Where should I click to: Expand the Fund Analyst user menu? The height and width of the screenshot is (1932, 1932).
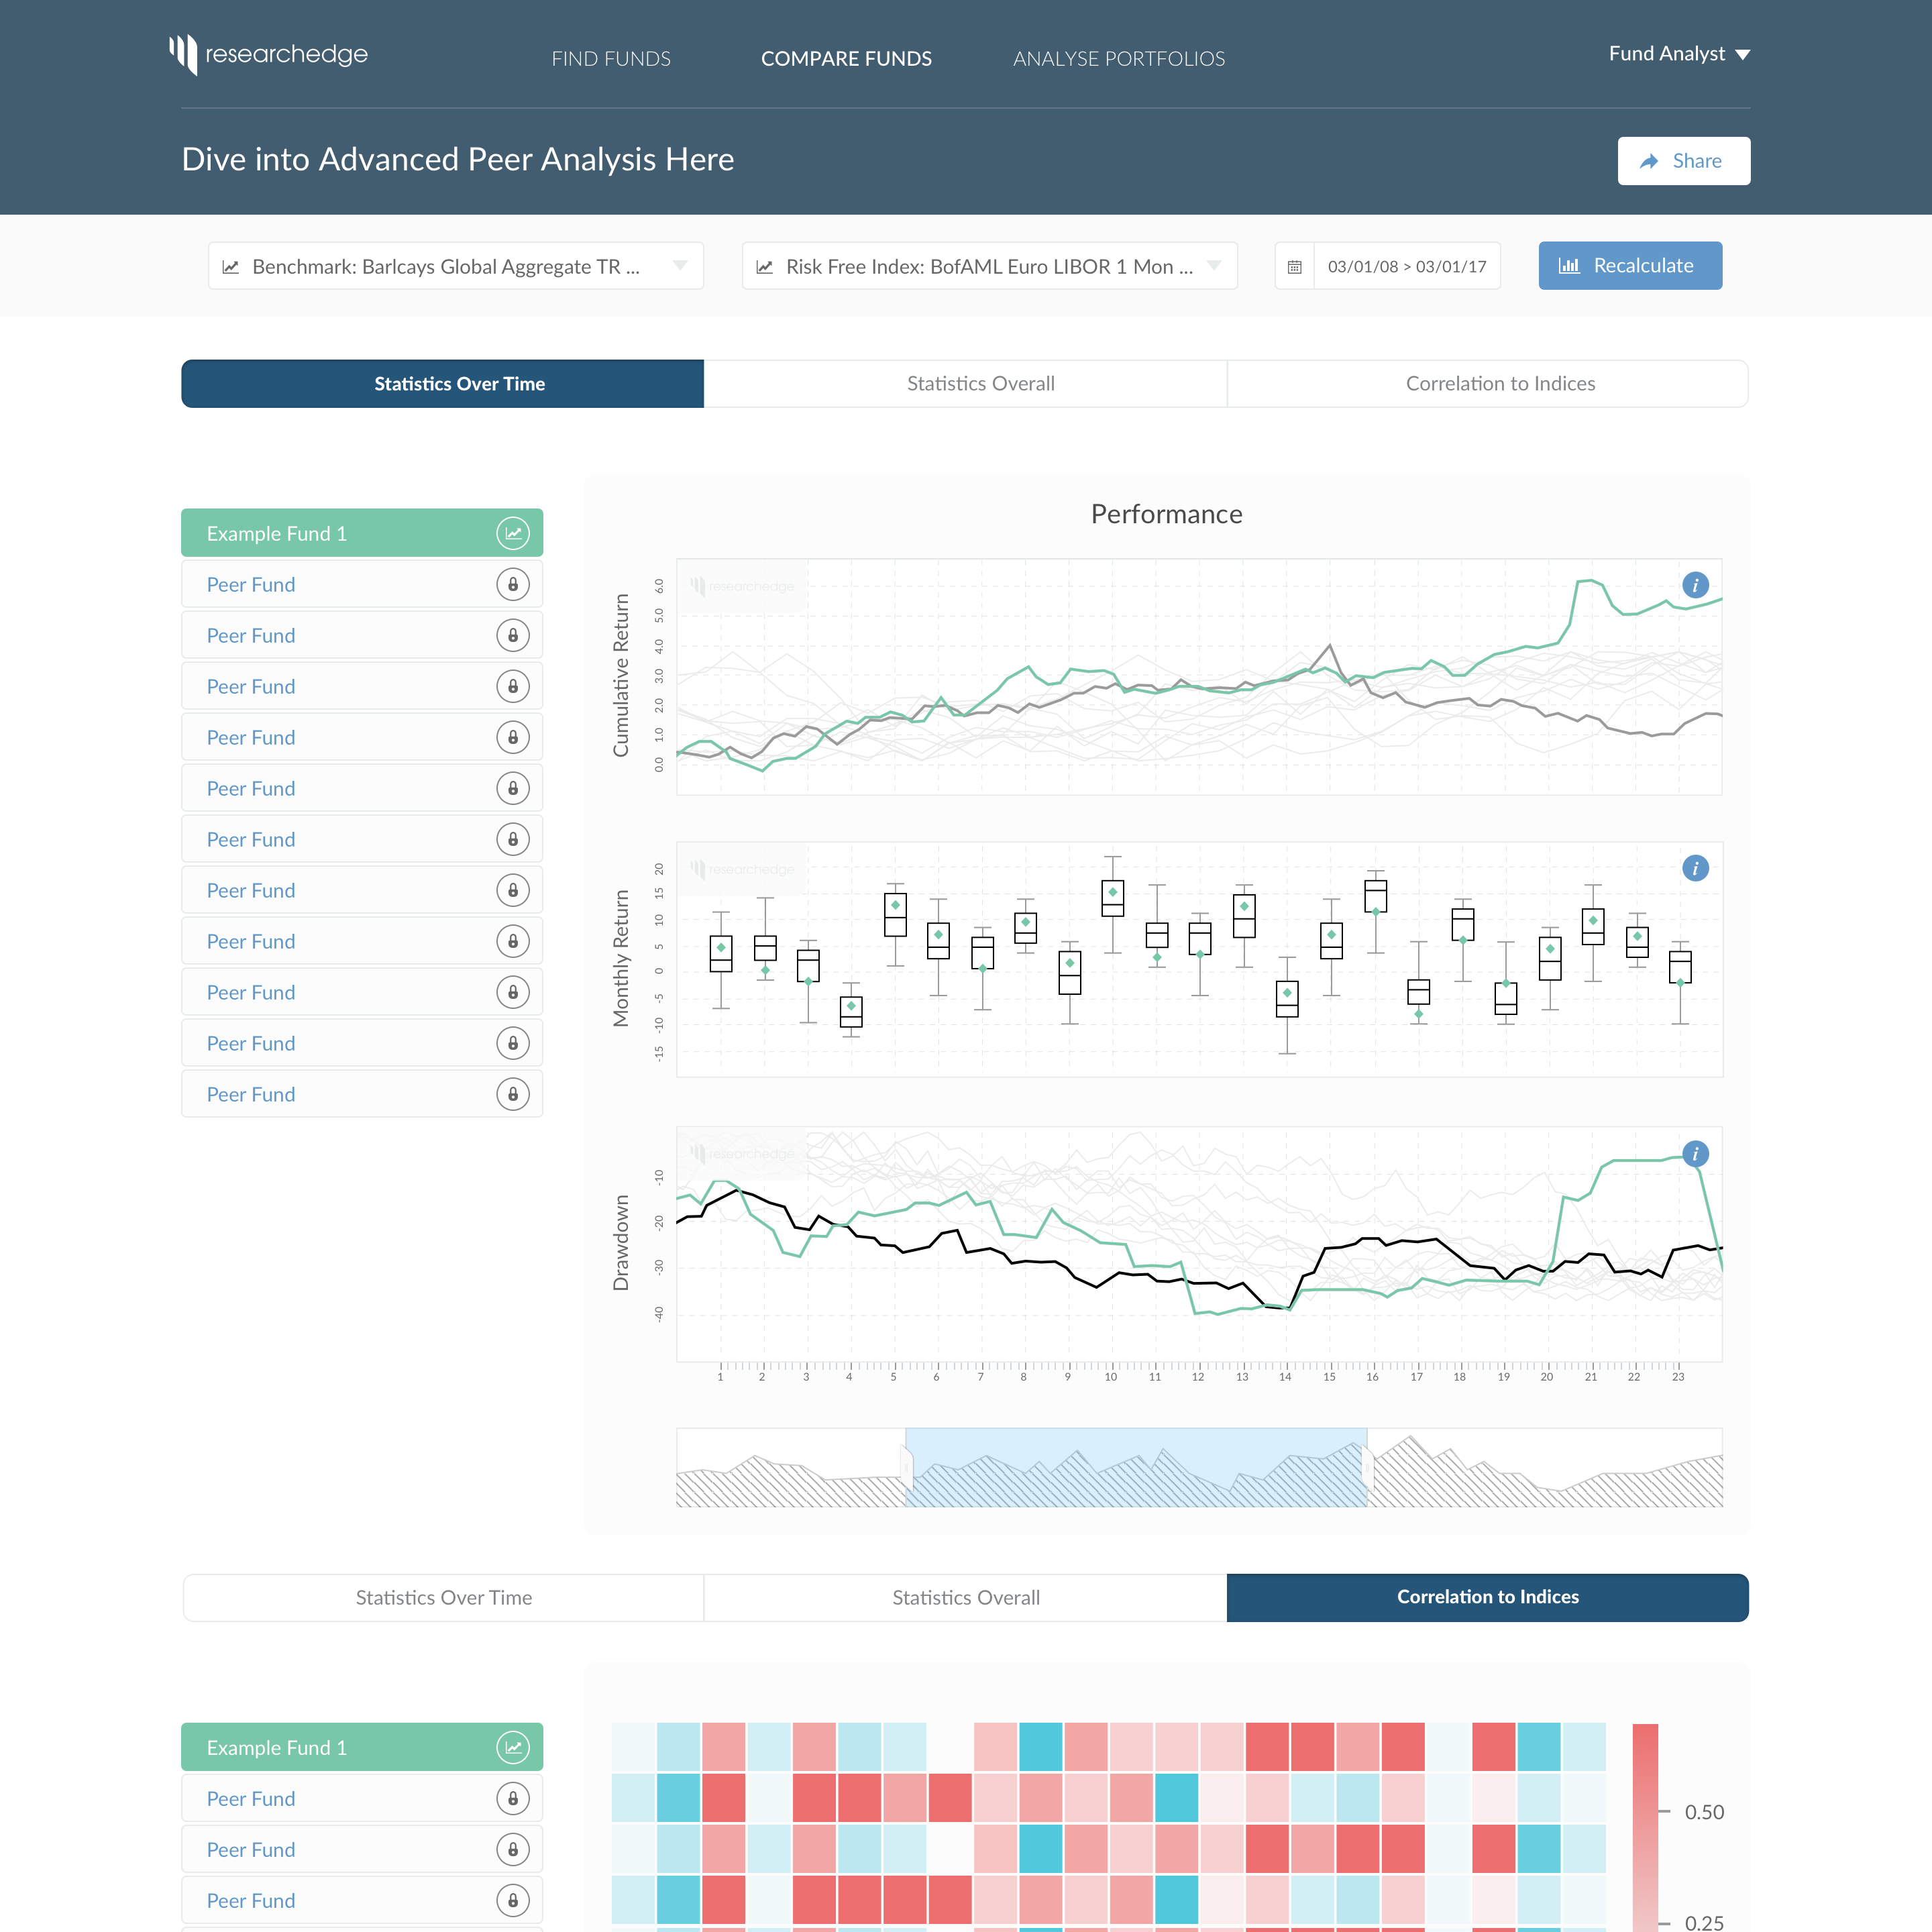[1679, 54]
